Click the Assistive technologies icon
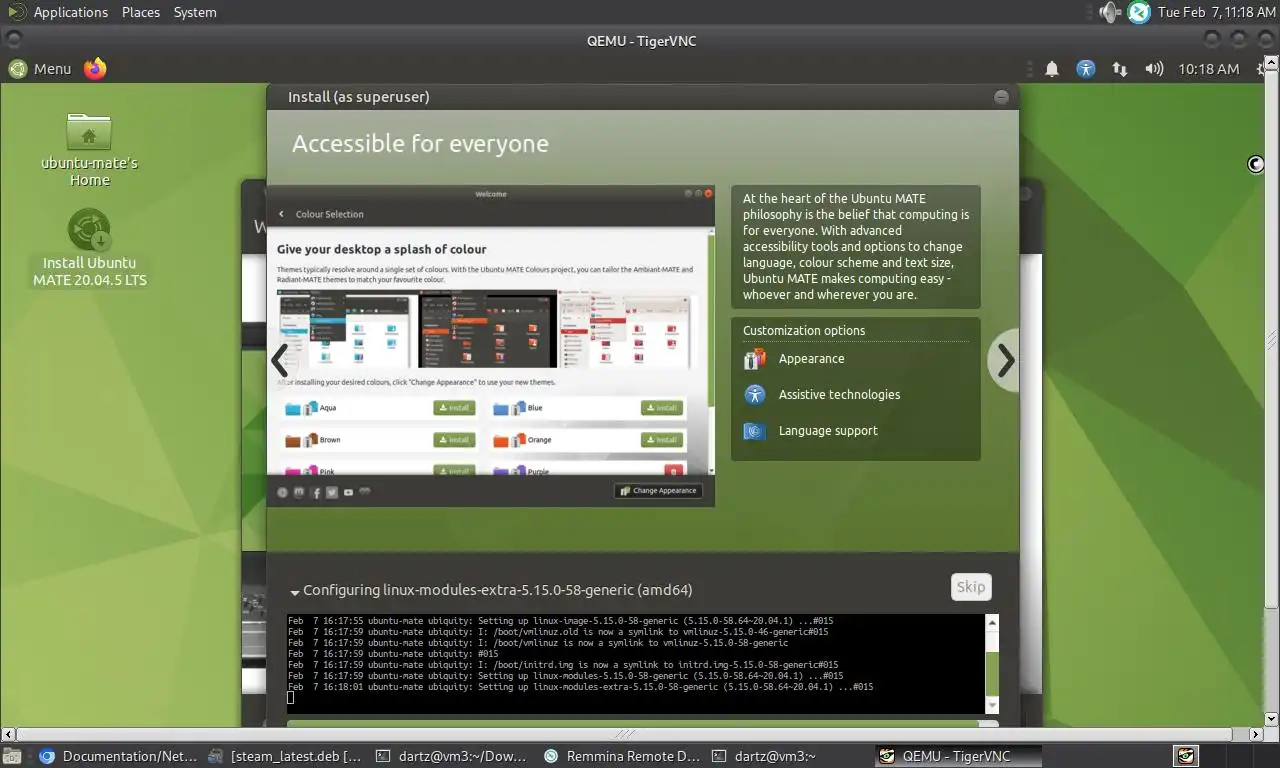Screen dimensions: 1280x768 (x=755, y=394)
